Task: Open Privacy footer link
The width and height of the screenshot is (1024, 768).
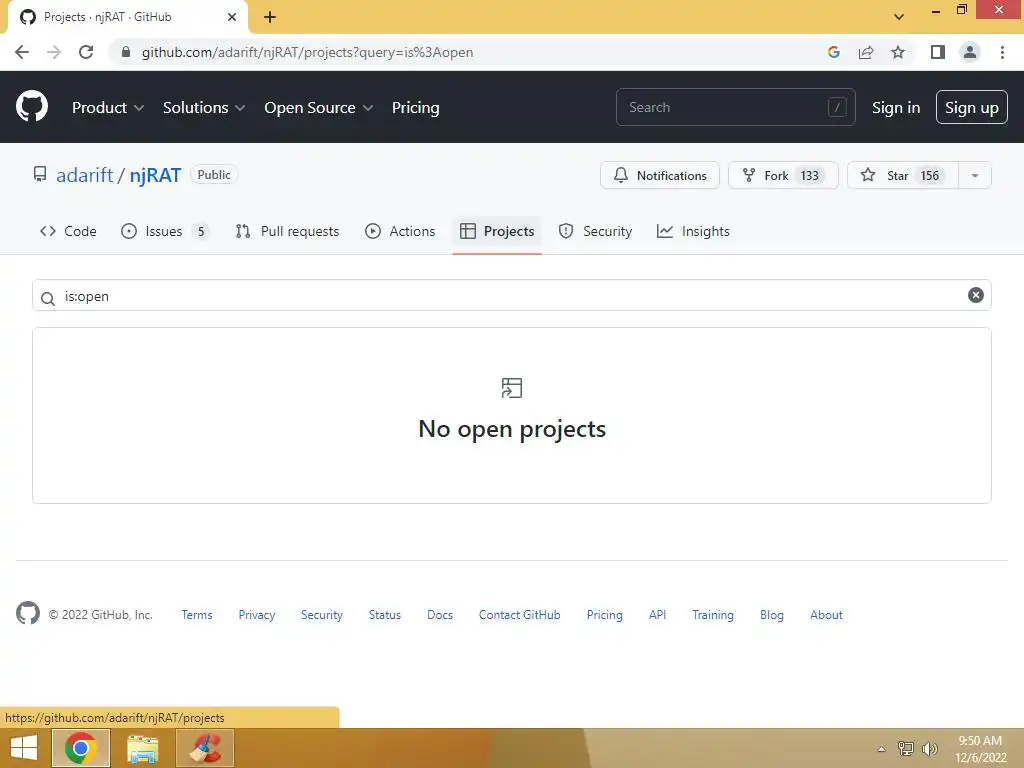Action: [257, 615]
